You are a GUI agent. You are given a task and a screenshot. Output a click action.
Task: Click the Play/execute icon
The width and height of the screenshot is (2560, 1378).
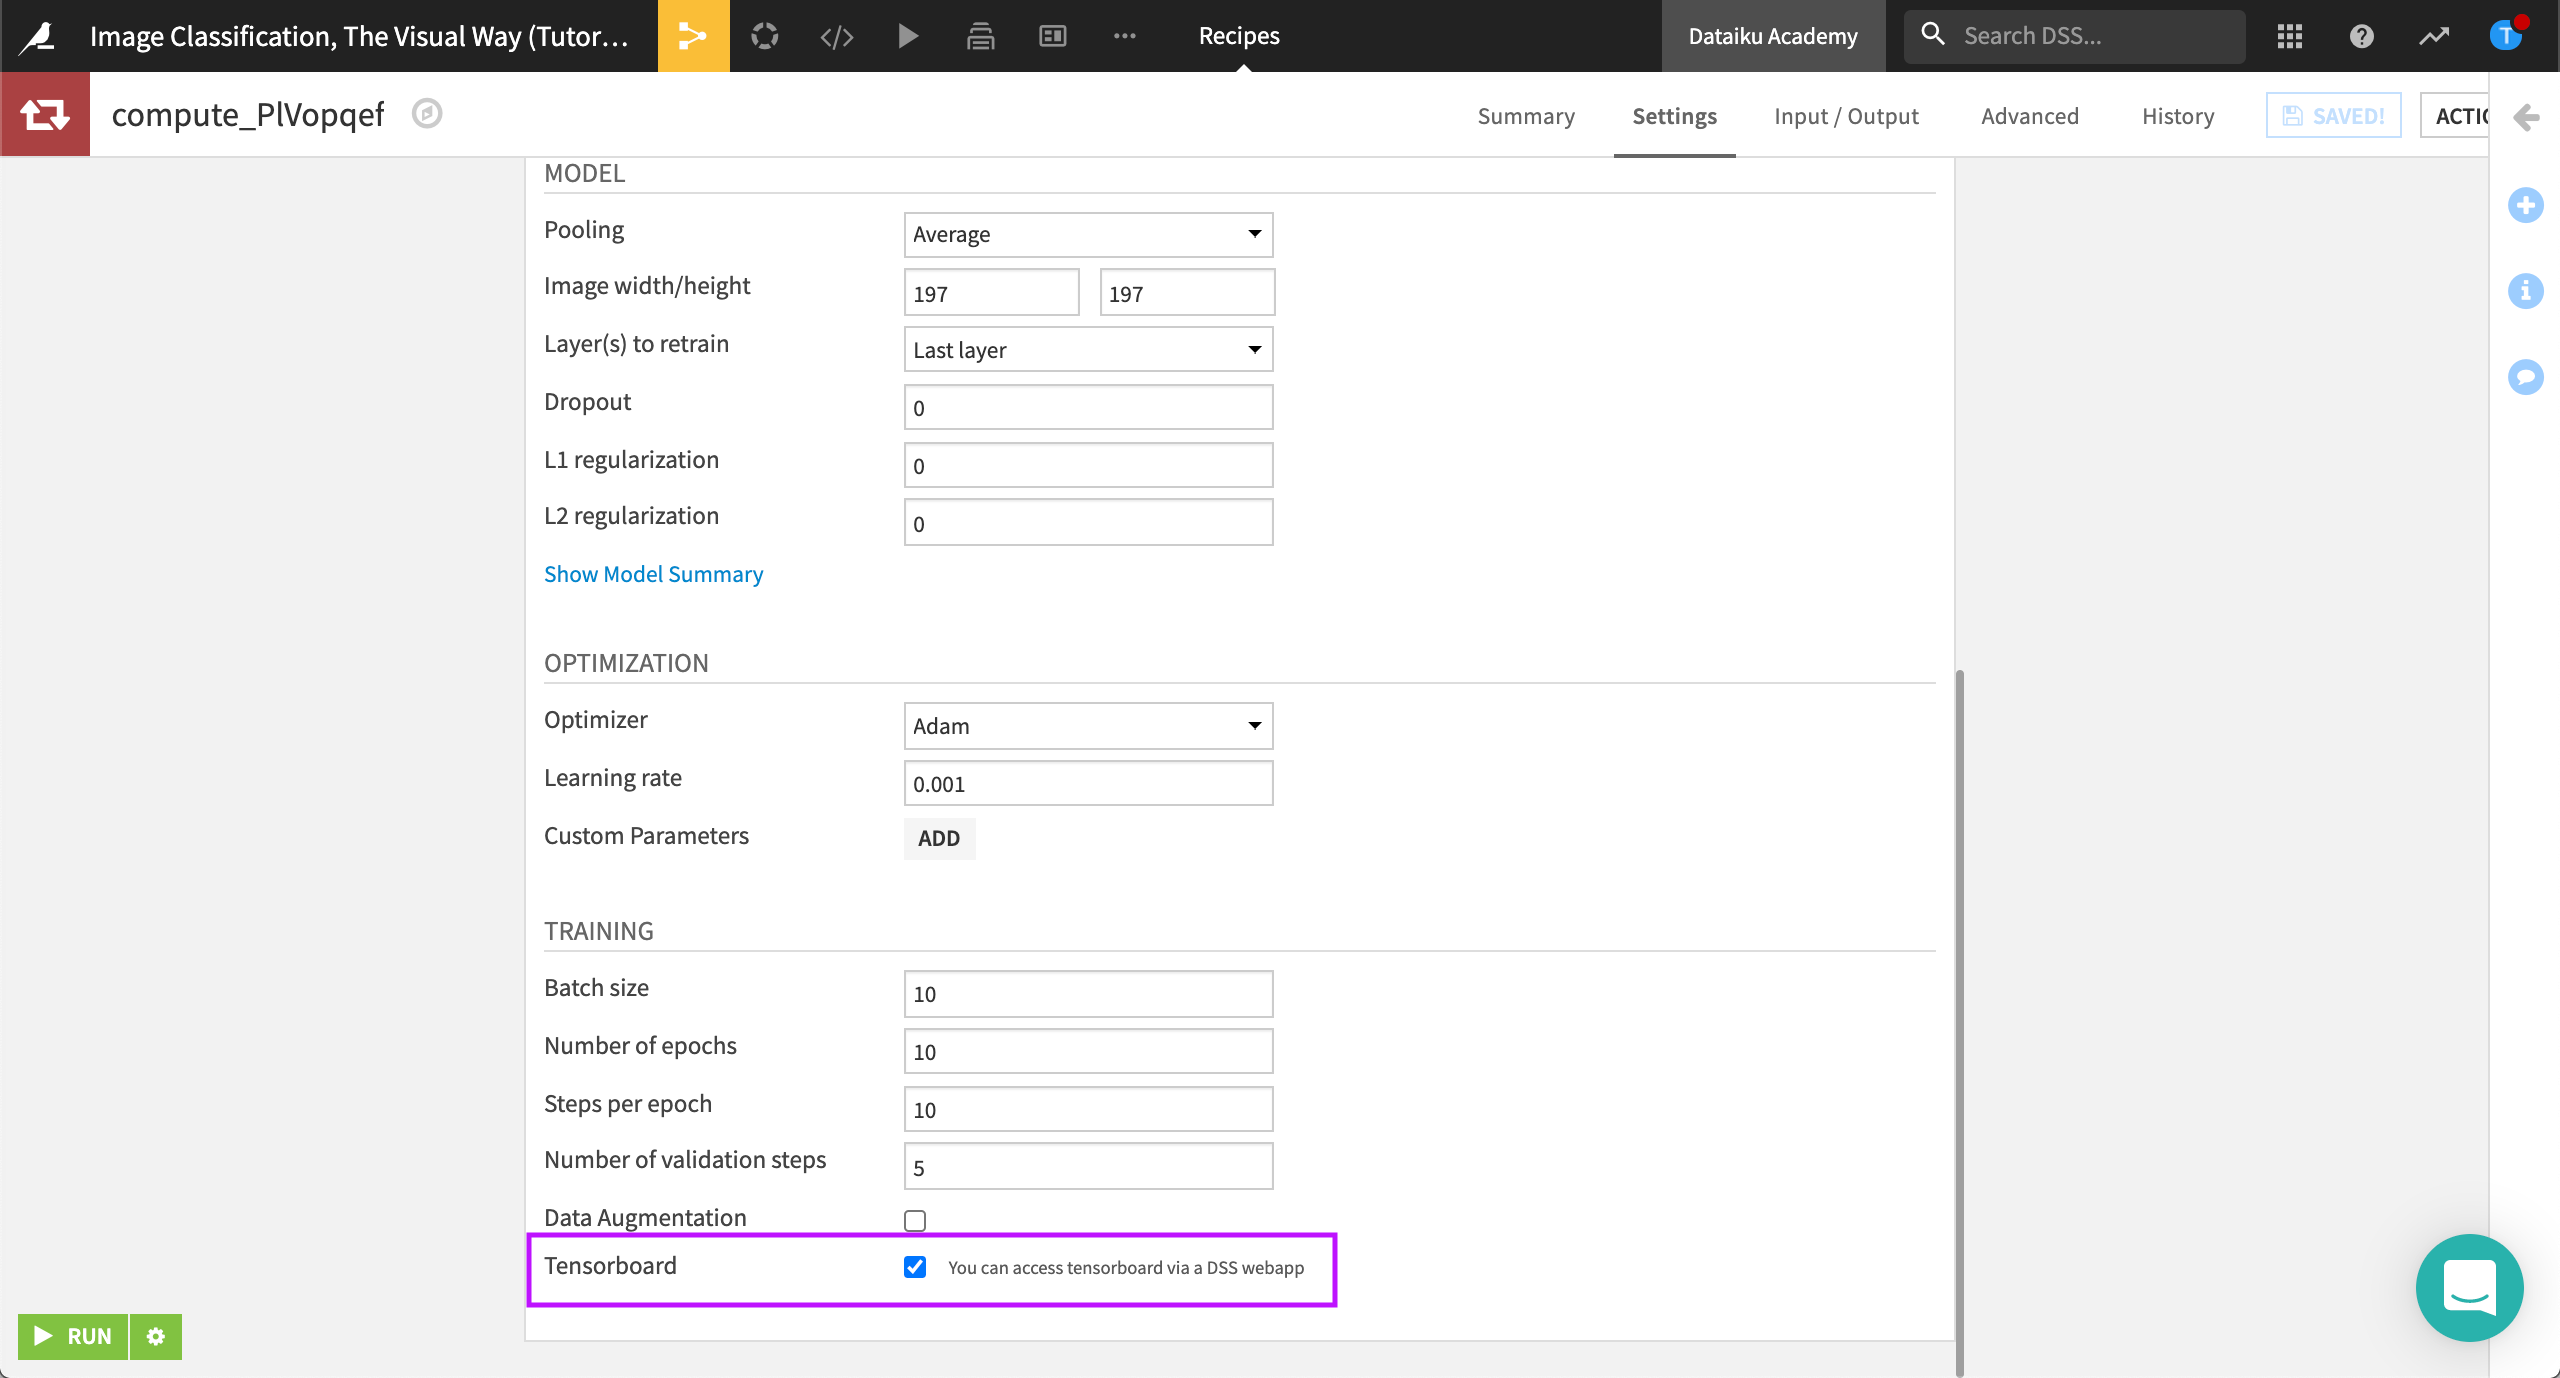click(x=909, y=34)
